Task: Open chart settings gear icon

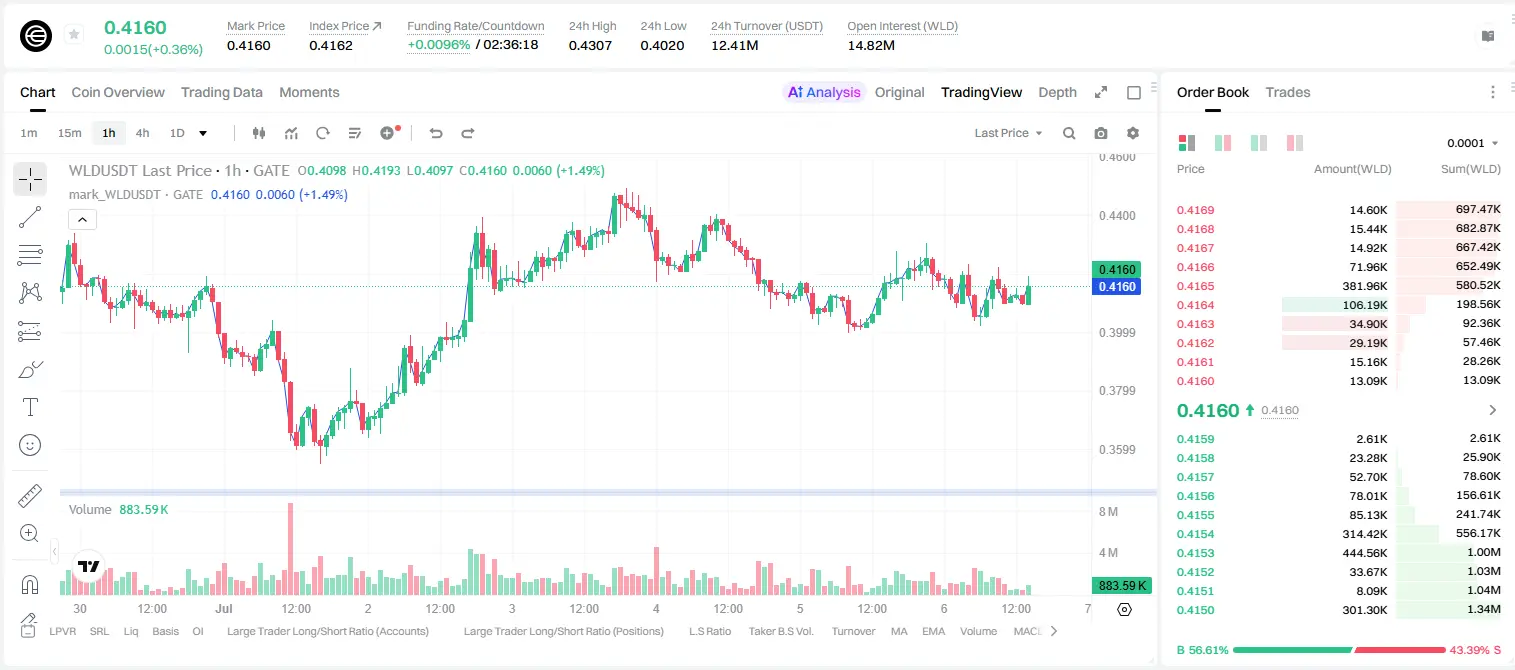Action: point(1133,133)
